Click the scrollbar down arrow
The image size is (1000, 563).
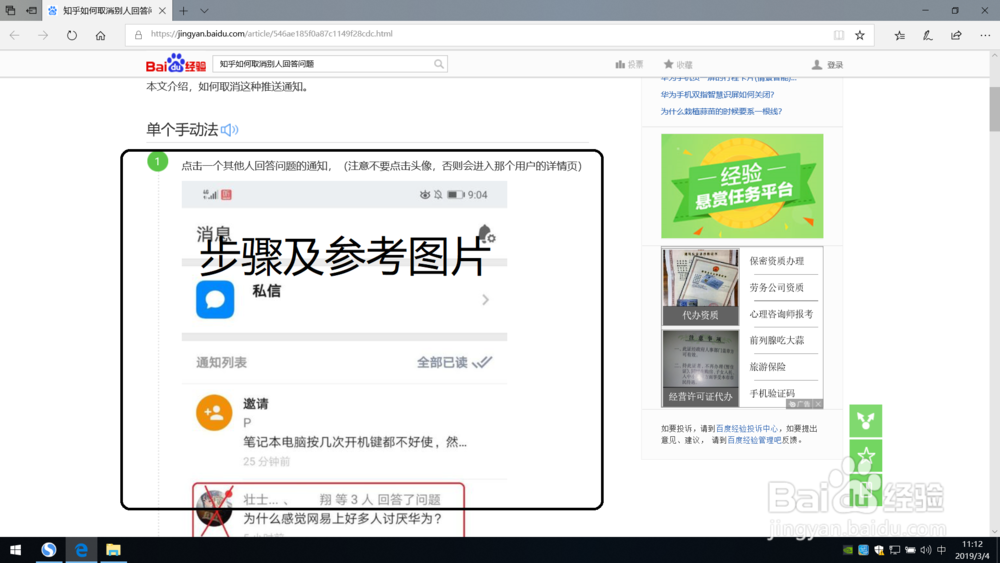pos(994,531)
